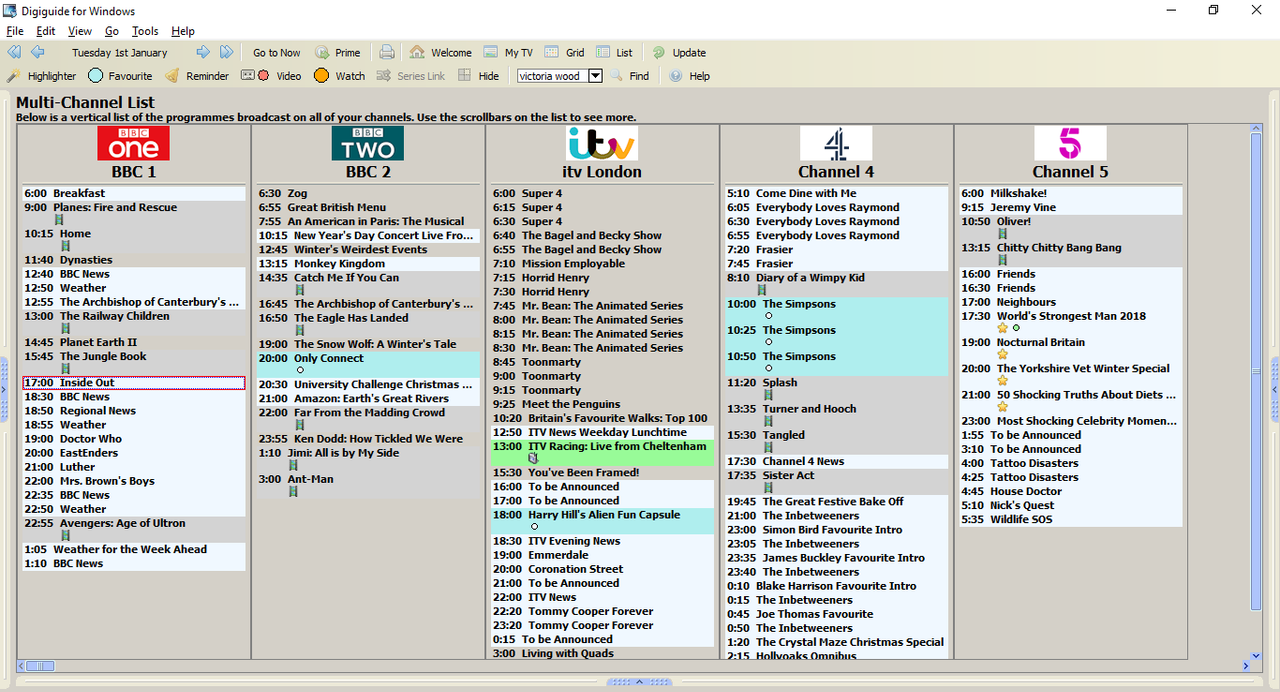Go to next day arrow
The height and width of the screenshot is (692, 1280).
[203, 52]
